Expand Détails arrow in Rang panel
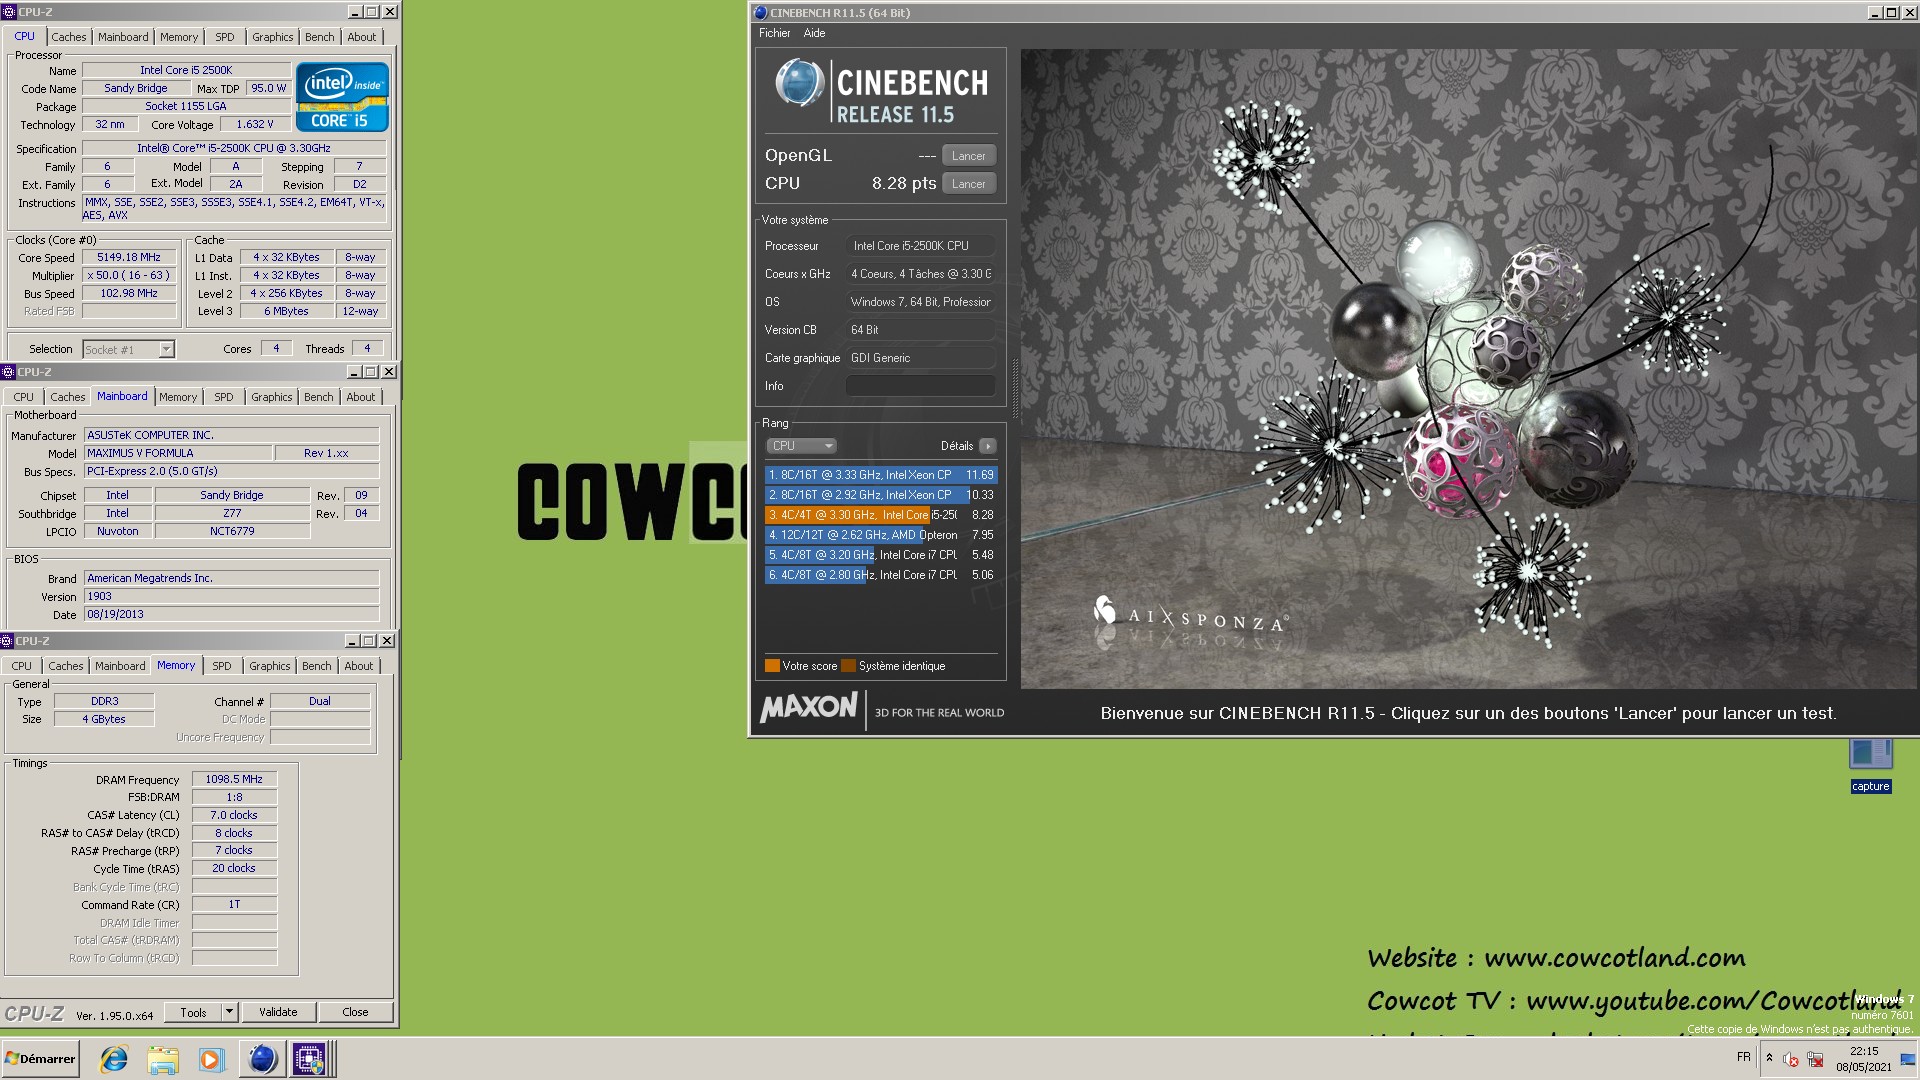This screenshot has width=1920, height=1080. [x=987, y=446]
